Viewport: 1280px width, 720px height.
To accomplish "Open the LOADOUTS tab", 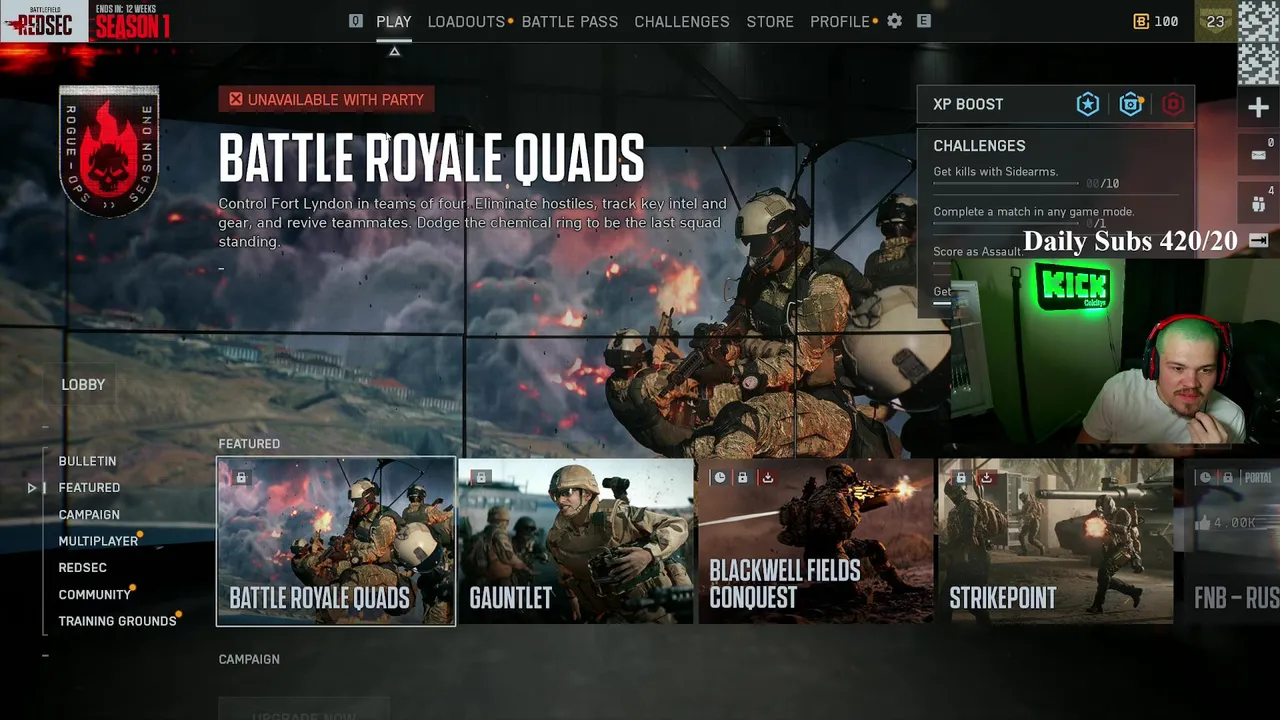I will coord(466,21).
